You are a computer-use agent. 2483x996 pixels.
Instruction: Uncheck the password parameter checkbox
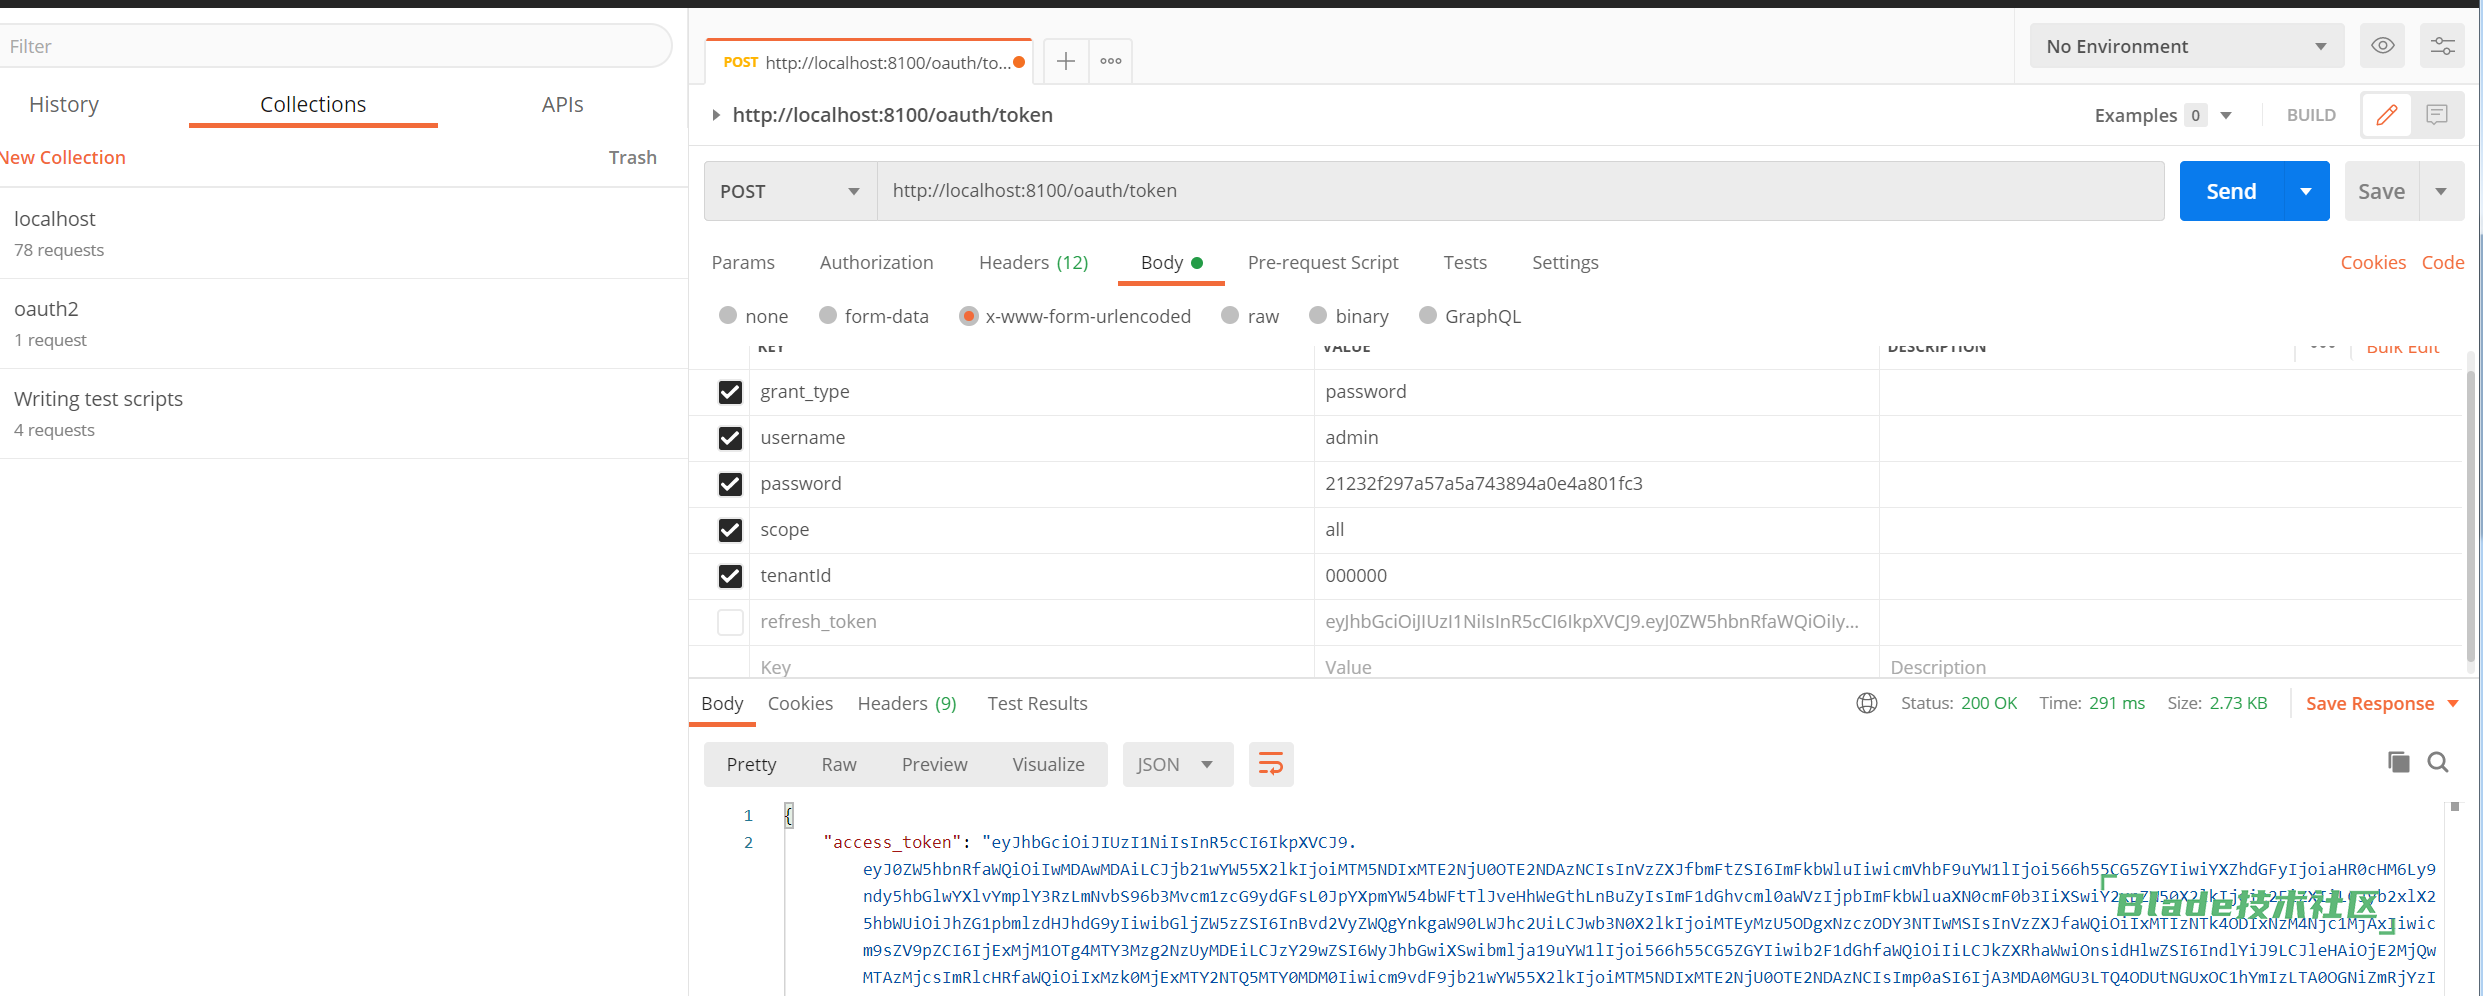730,484
